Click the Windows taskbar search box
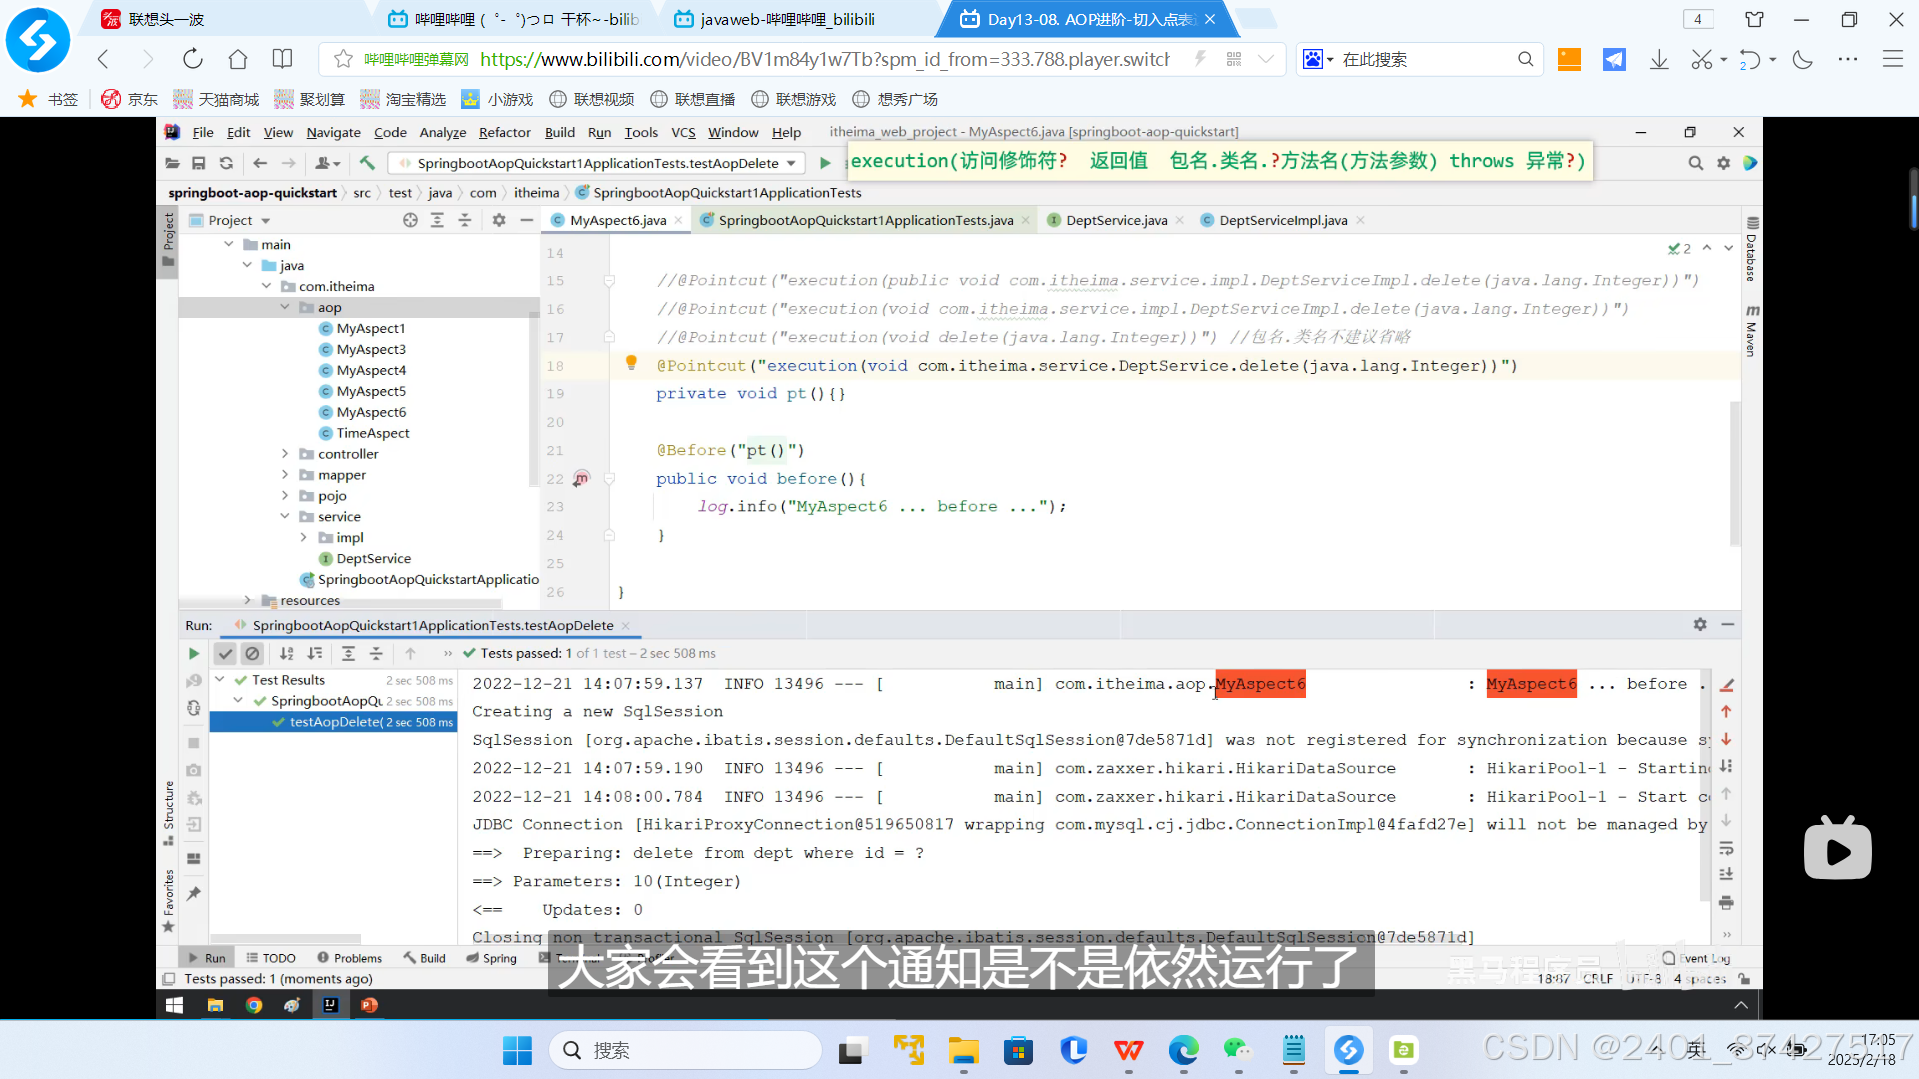Viewport: 1919px width, 1079px height. tap(685, 1050)
